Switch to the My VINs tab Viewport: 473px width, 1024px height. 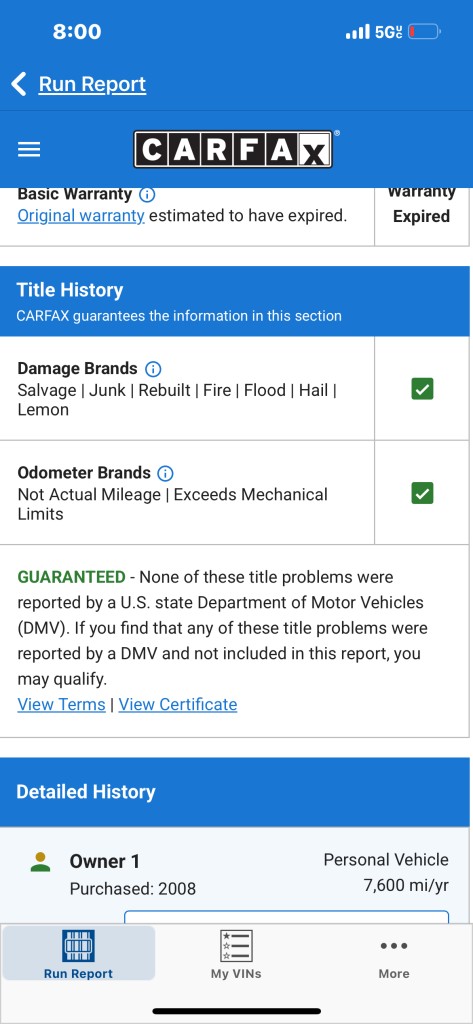236,953
